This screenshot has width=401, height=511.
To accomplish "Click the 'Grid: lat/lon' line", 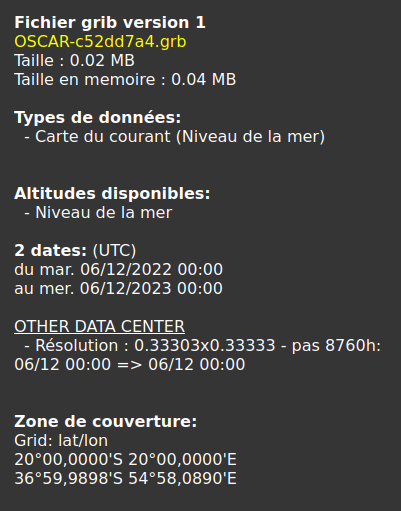I will [61, 441].
